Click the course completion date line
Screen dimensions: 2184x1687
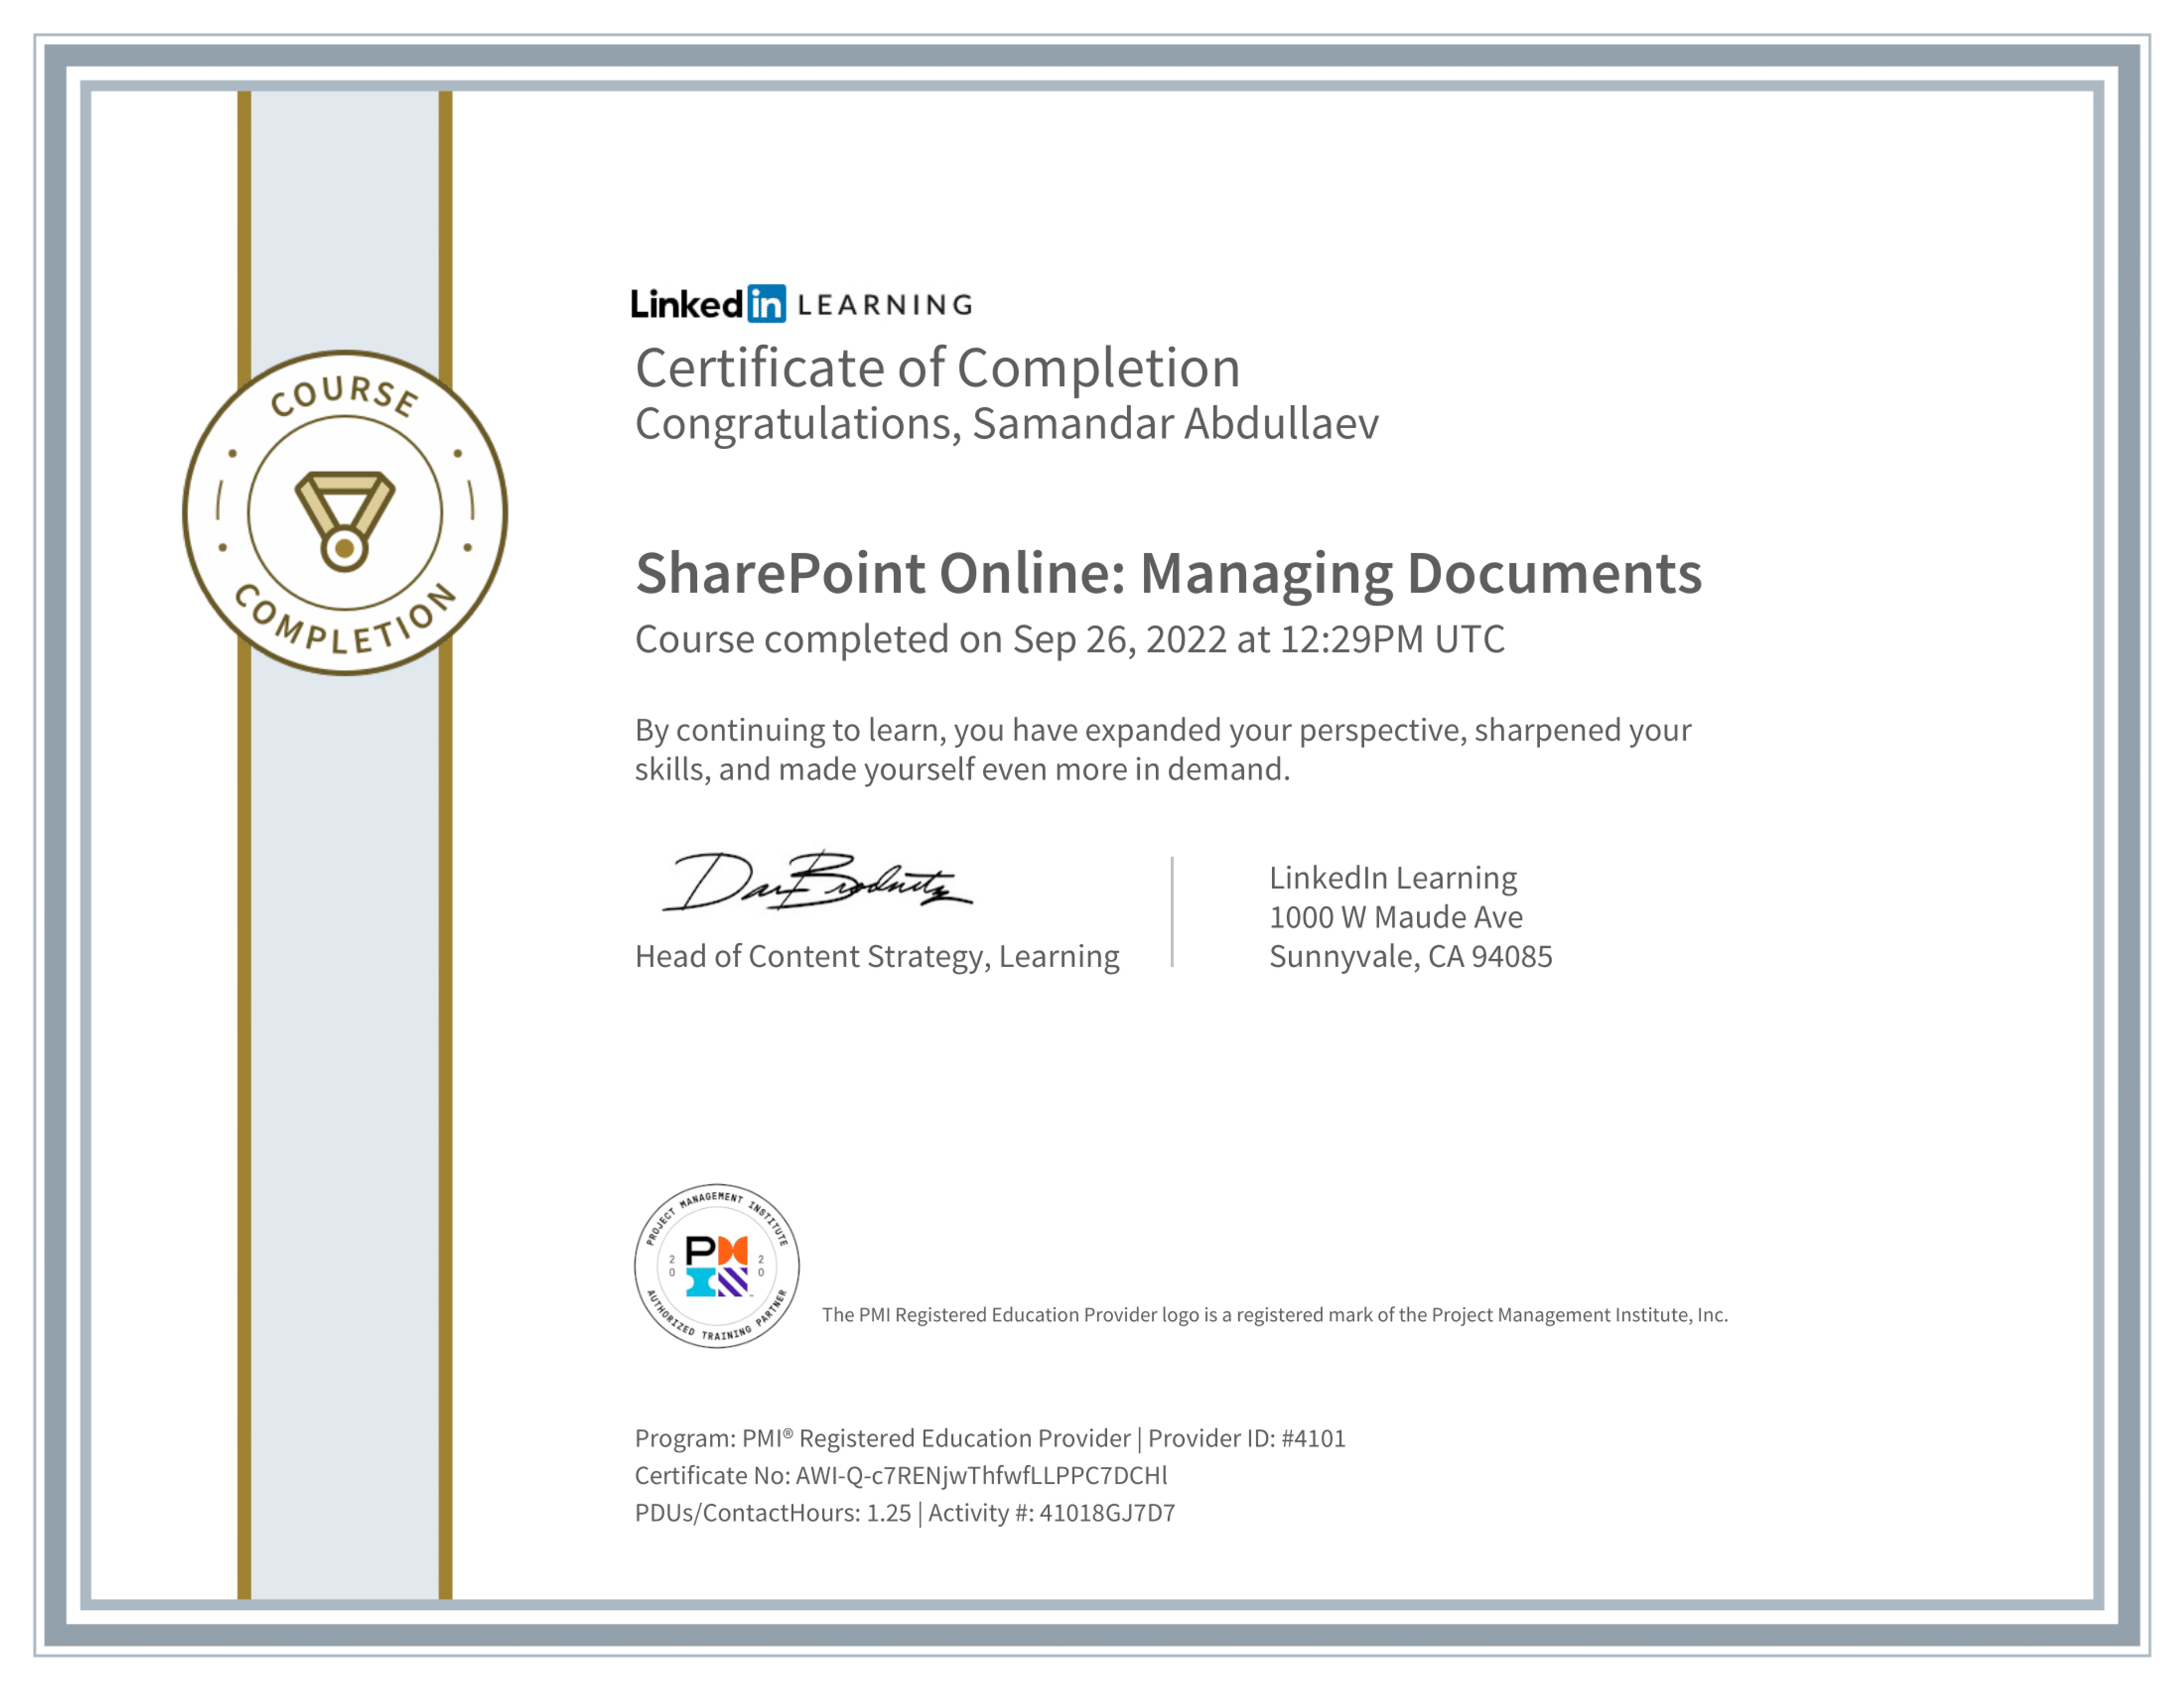point(1069,640)
